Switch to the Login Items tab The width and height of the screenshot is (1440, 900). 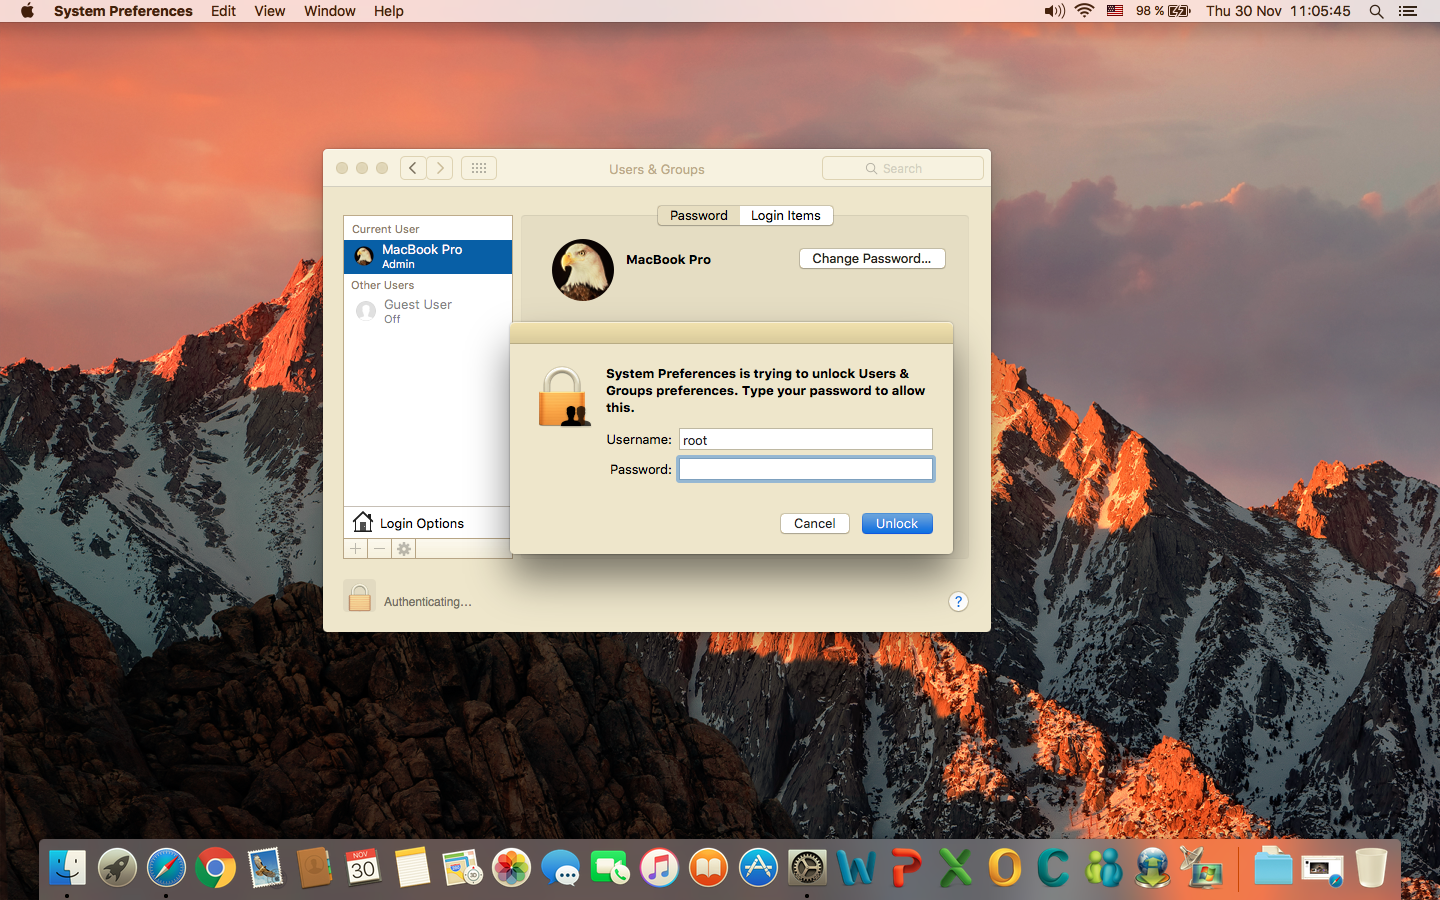pos(786,215)
